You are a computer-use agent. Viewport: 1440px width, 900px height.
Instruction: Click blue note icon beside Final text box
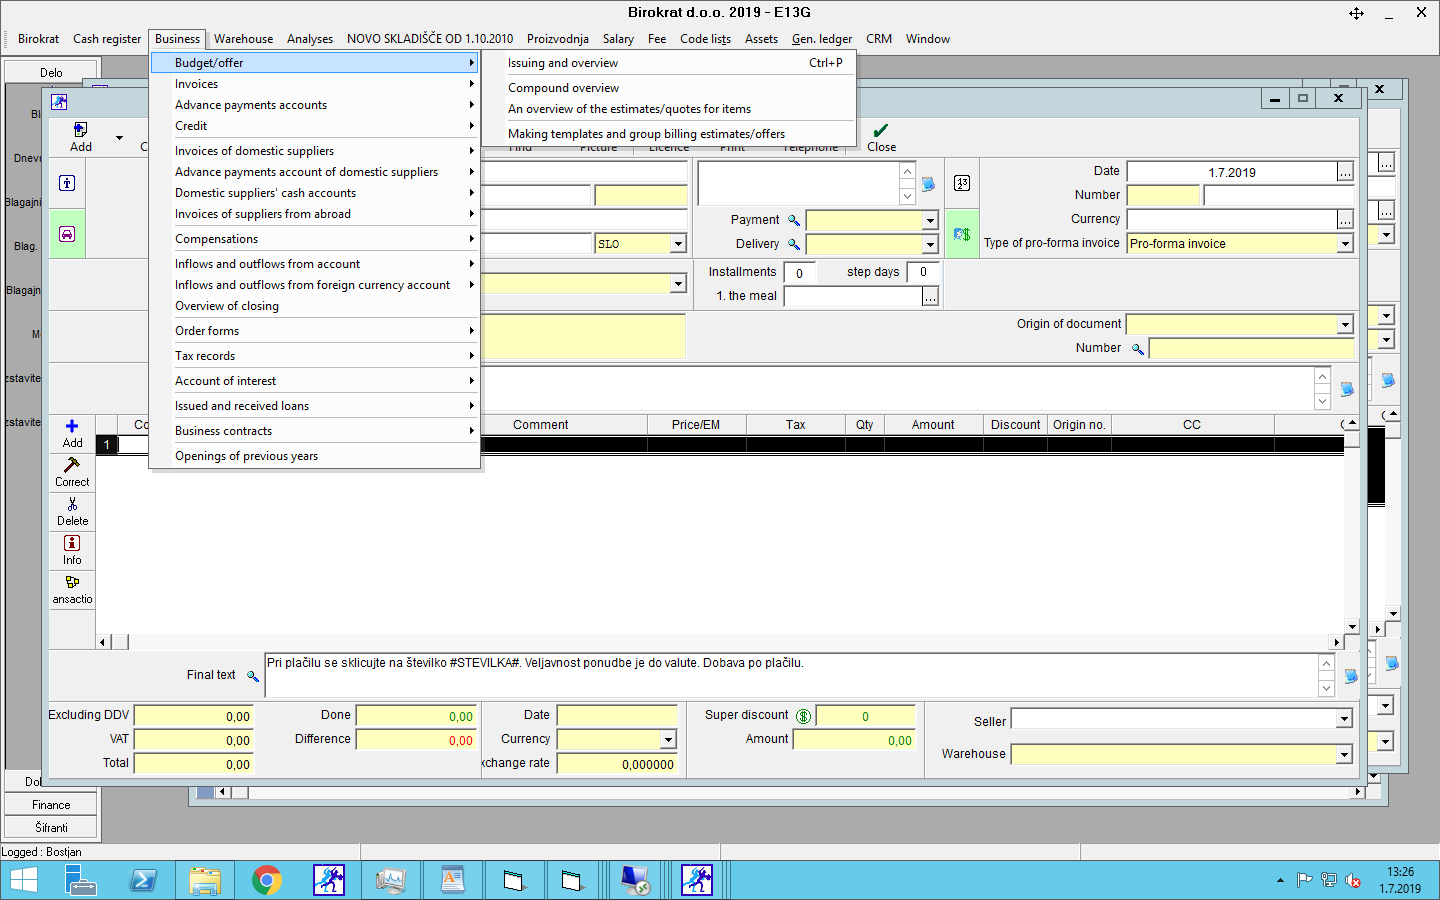[1351, 676]
